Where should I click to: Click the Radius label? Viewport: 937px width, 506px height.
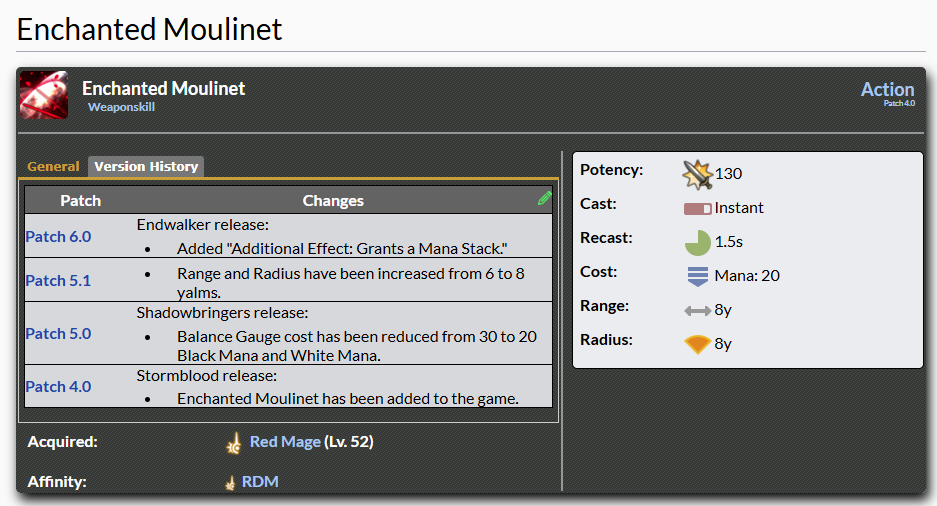[606, 340]
